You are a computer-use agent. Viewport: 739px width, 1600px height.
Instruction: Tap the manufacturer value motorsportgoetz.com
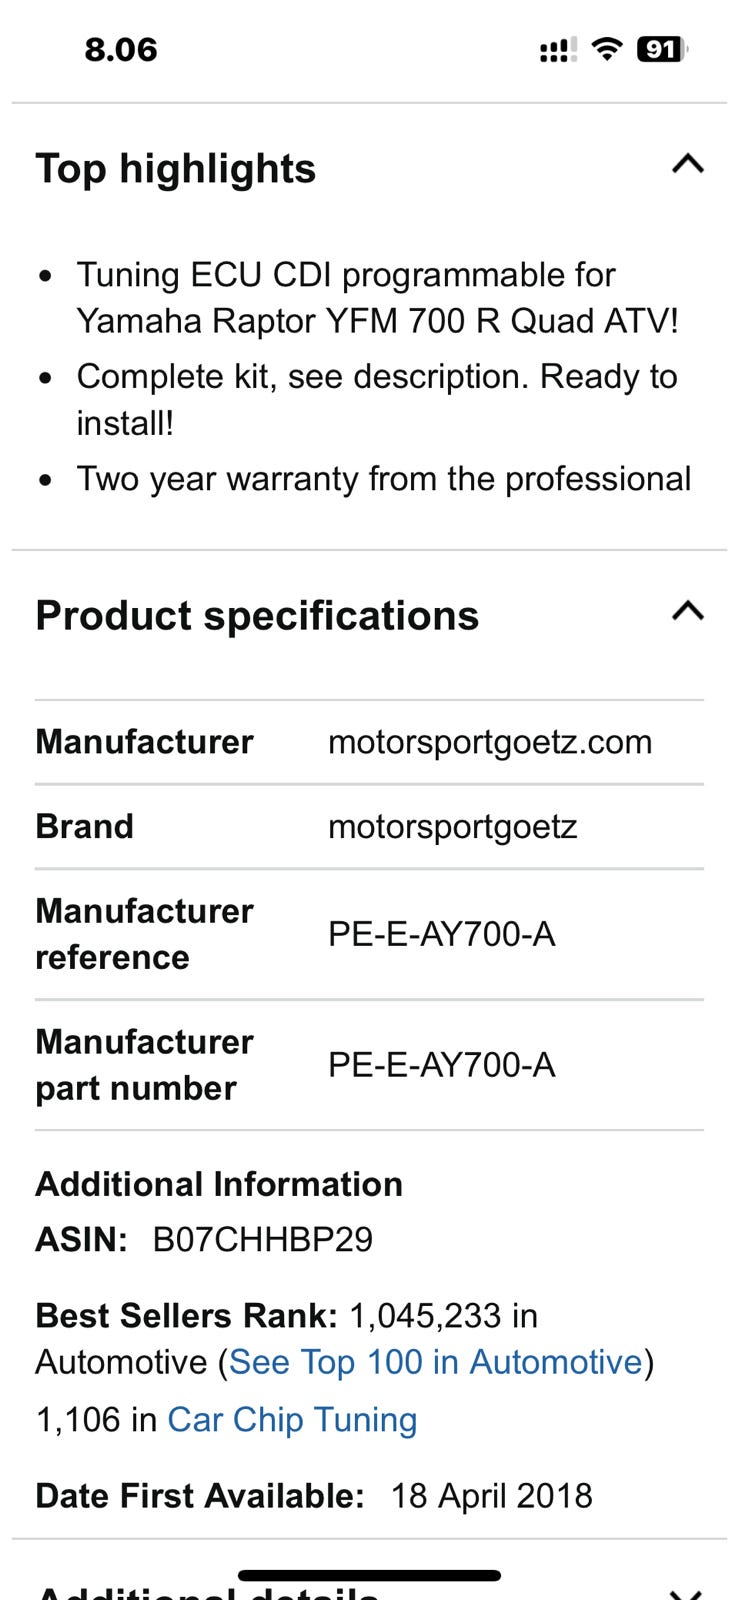[x=490, y=743]
